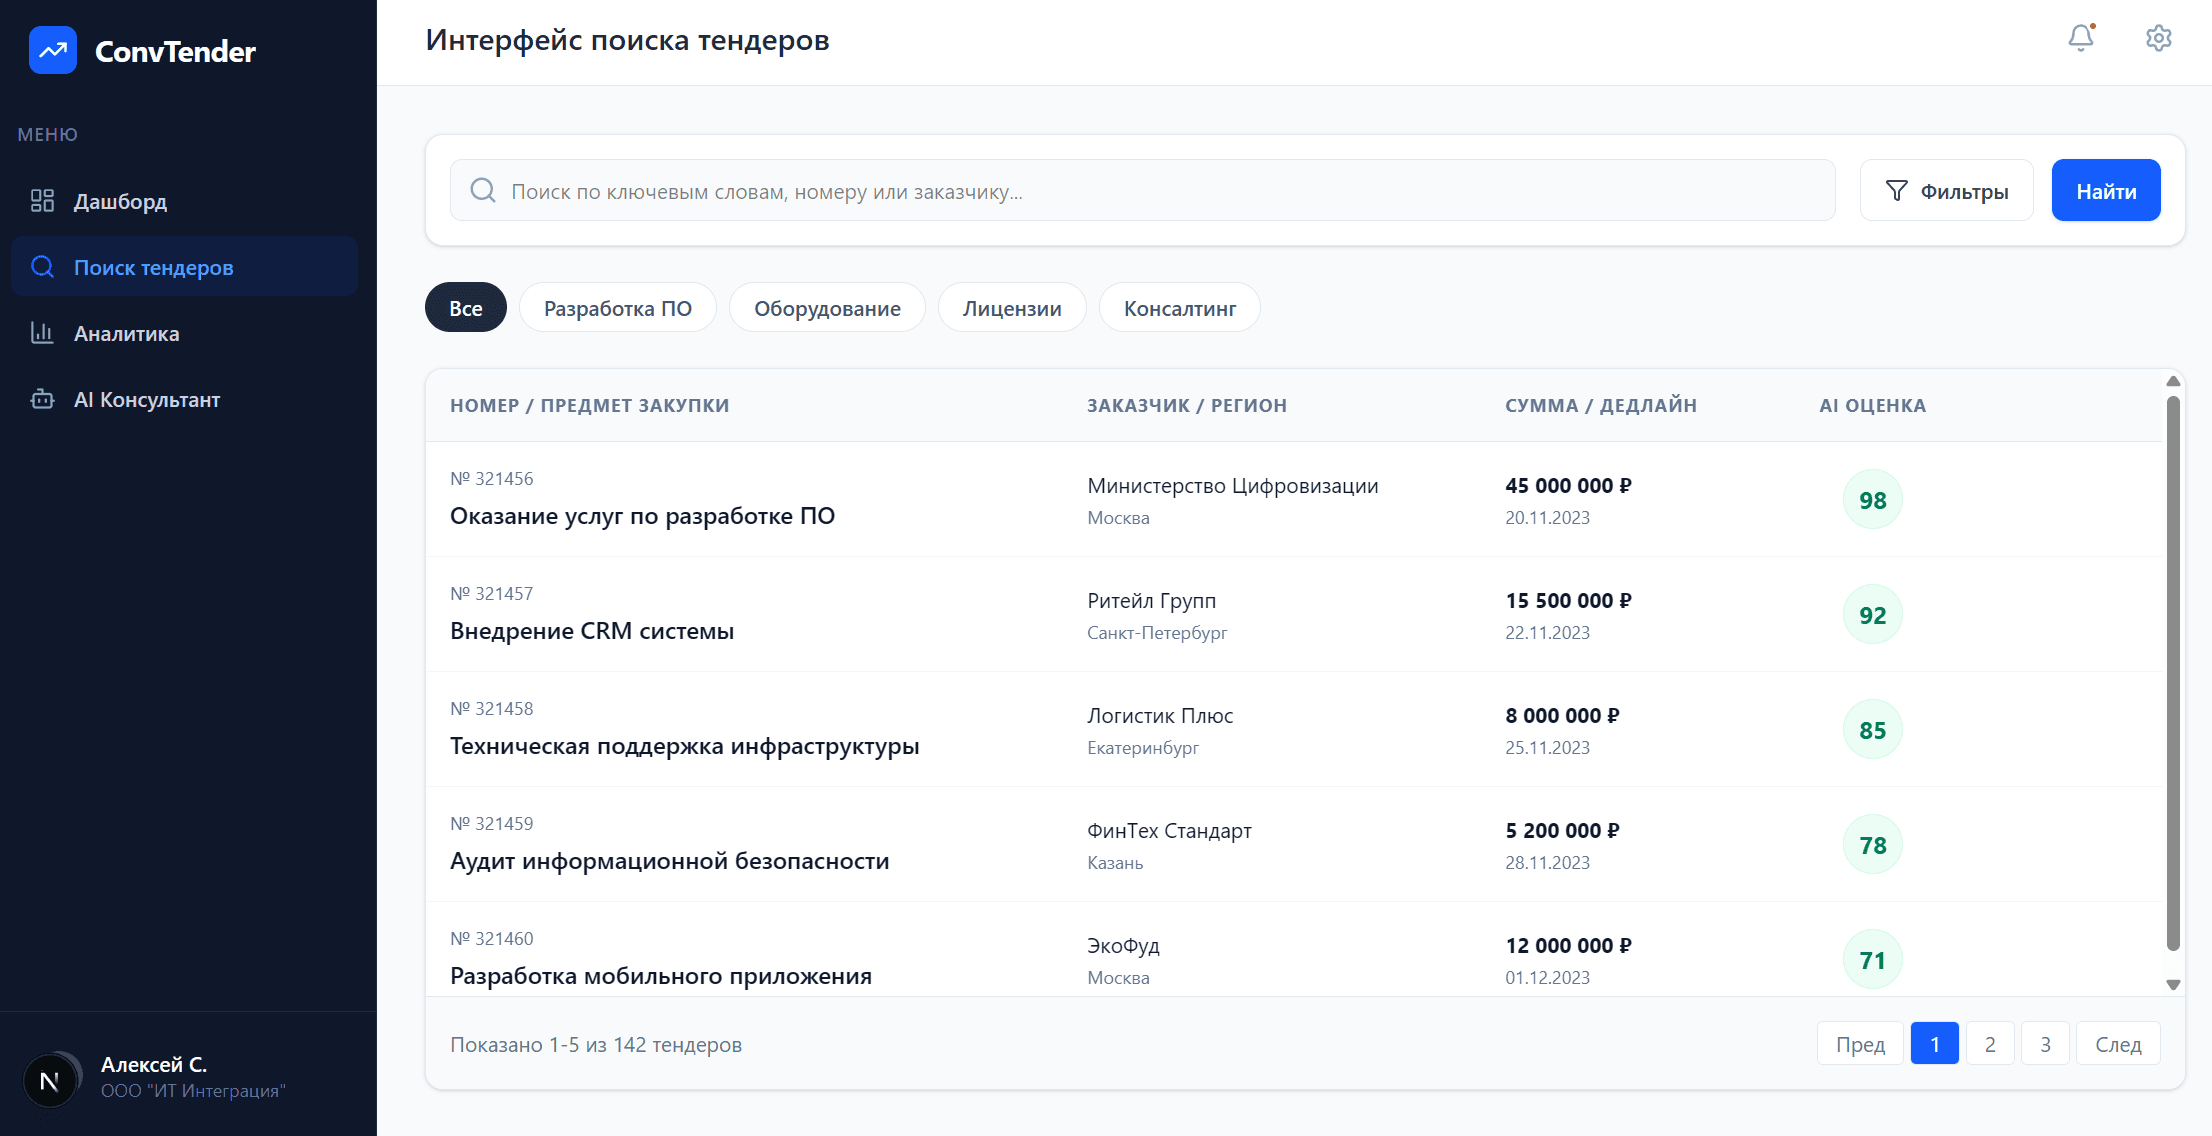Click AI score badge 85

tap(1873, 730)
